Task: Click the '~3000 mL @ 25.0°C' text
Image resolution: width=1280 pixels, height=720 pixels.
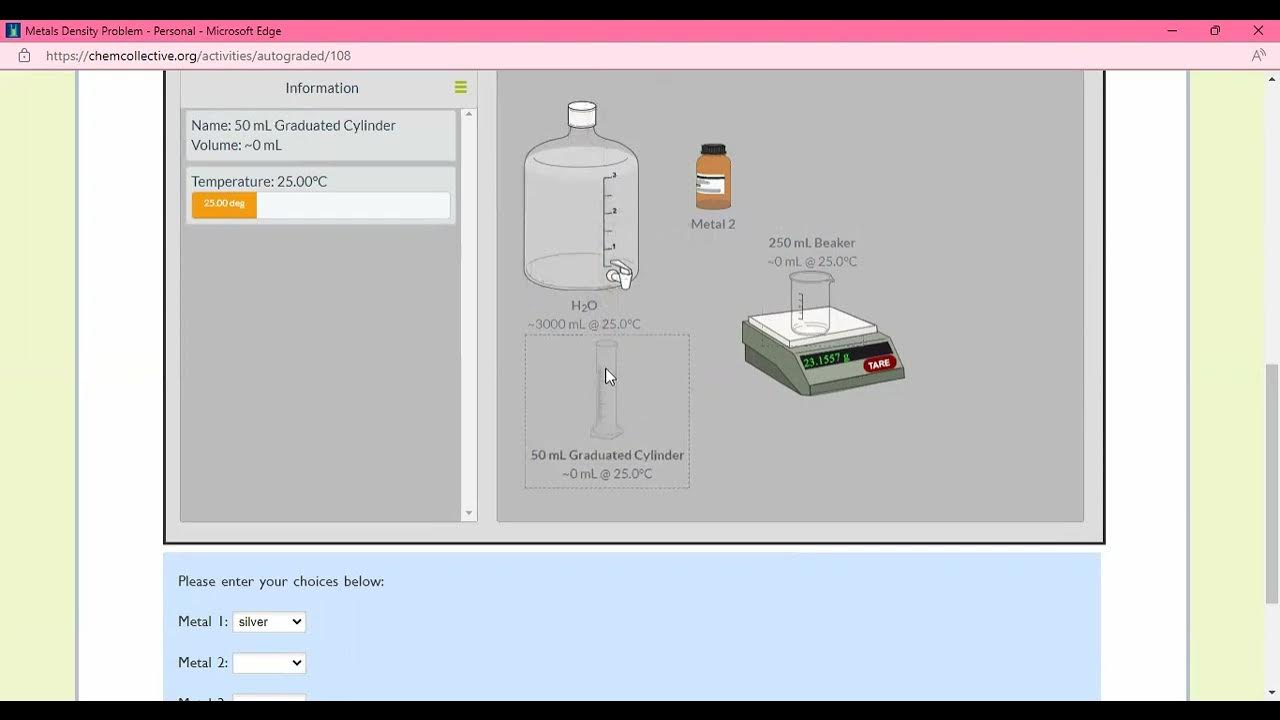Action: click(584, 324)
